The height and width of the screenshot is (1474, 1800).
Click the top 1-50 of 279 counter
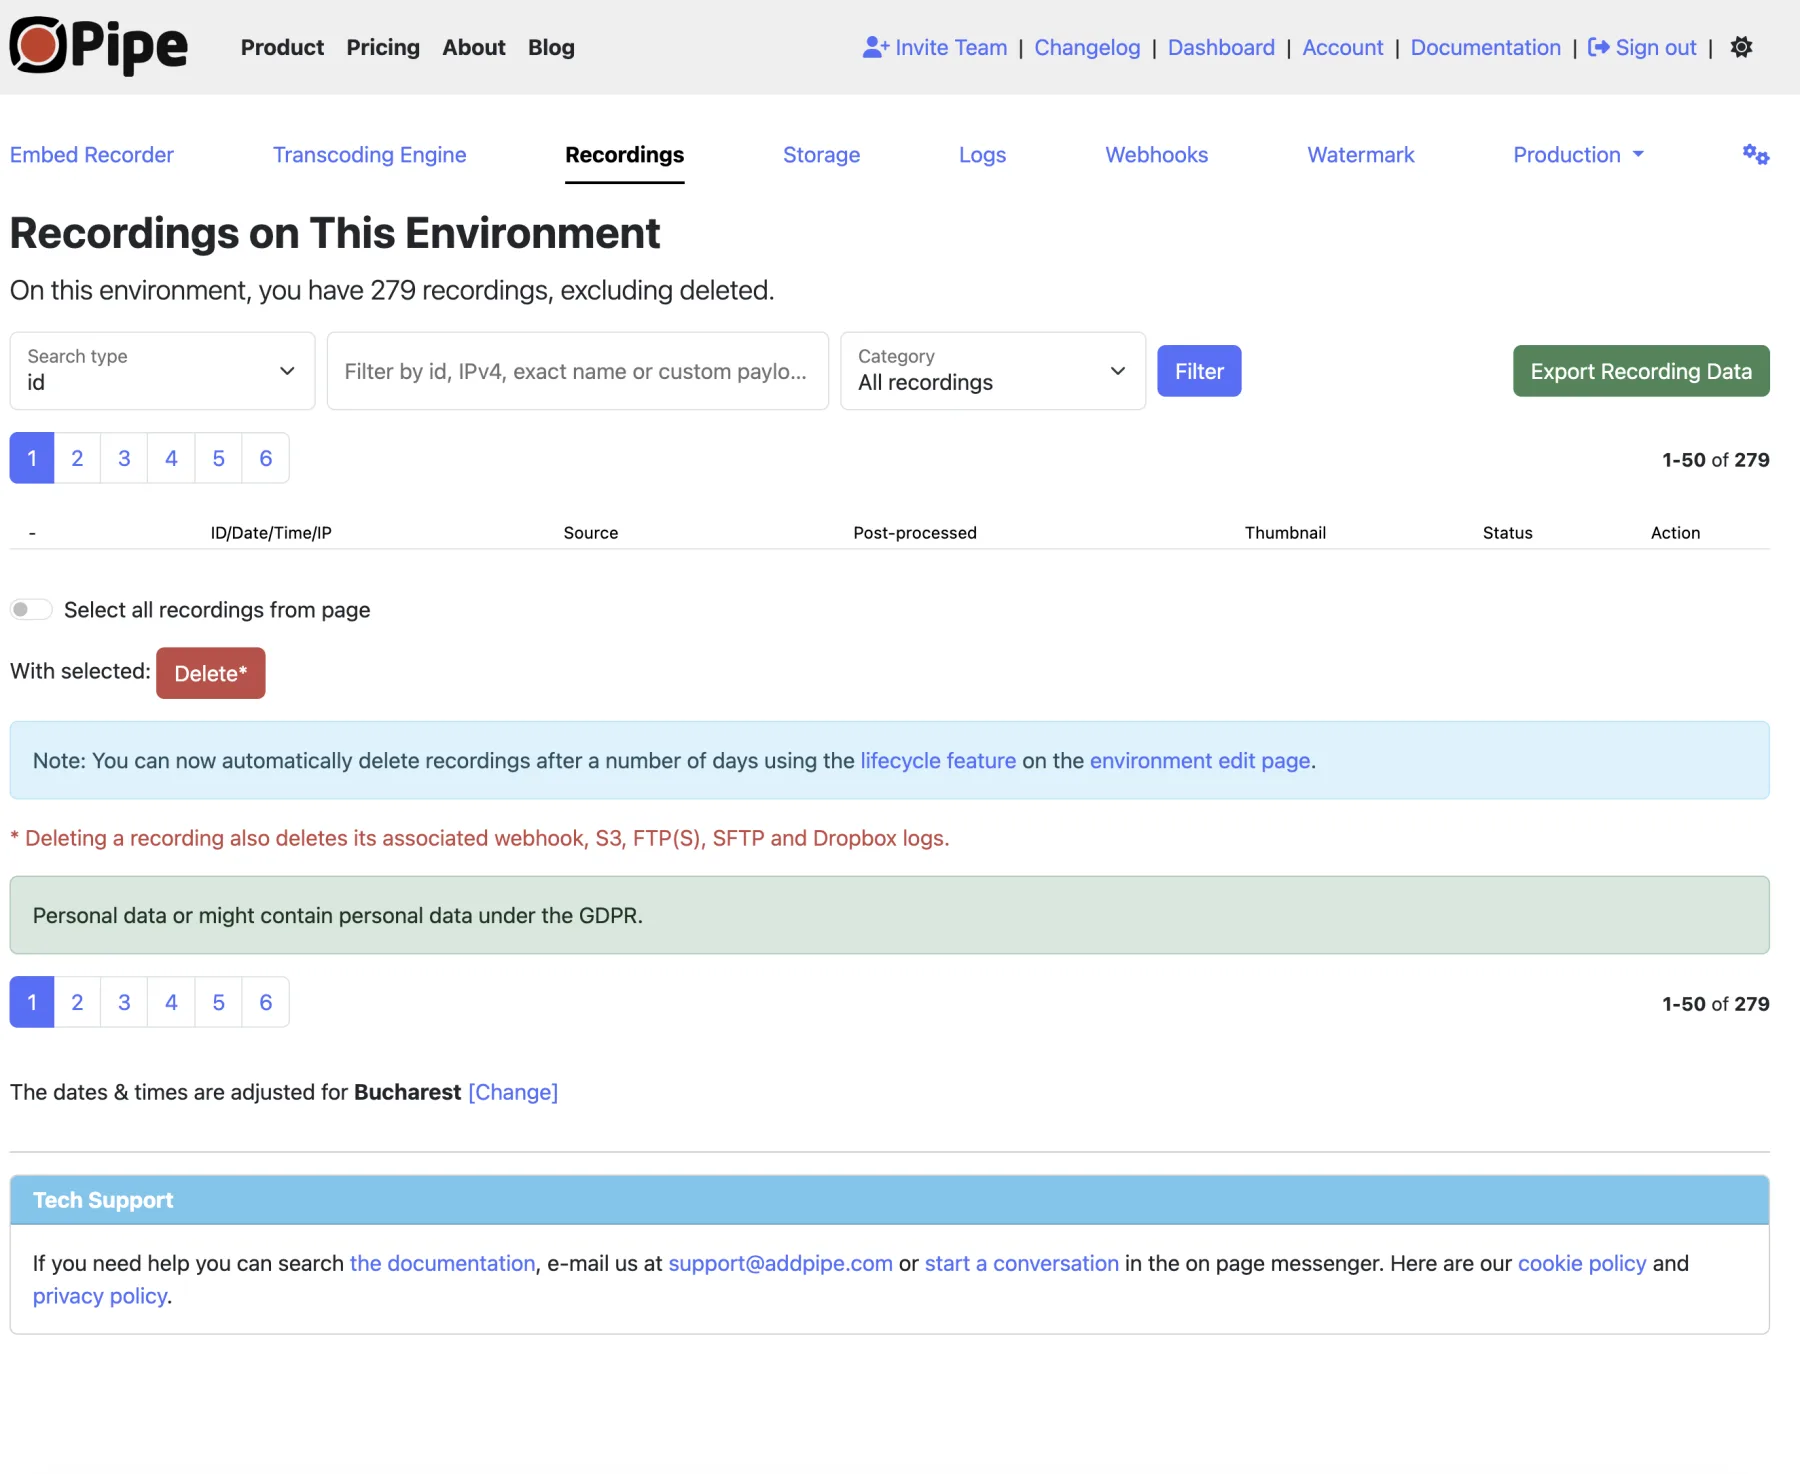[x=1716, y=460]
